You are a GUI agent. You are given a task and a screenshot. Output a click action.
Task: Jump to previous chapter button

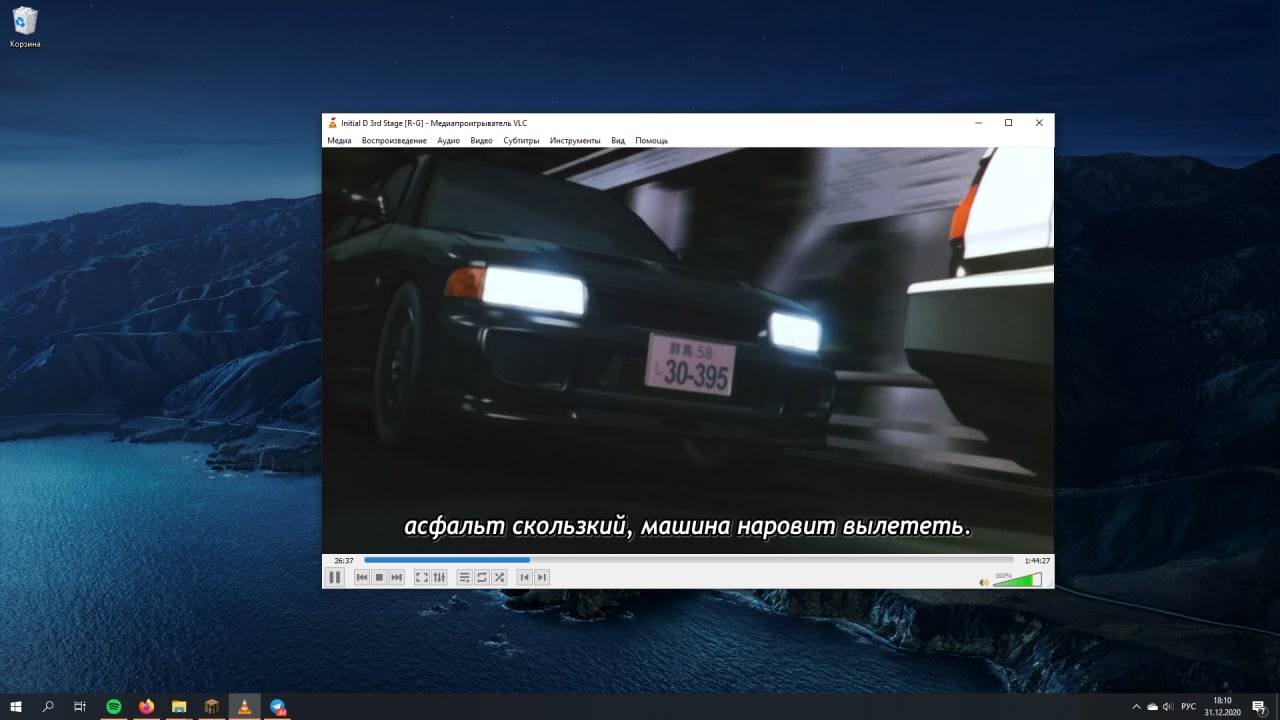524,577
